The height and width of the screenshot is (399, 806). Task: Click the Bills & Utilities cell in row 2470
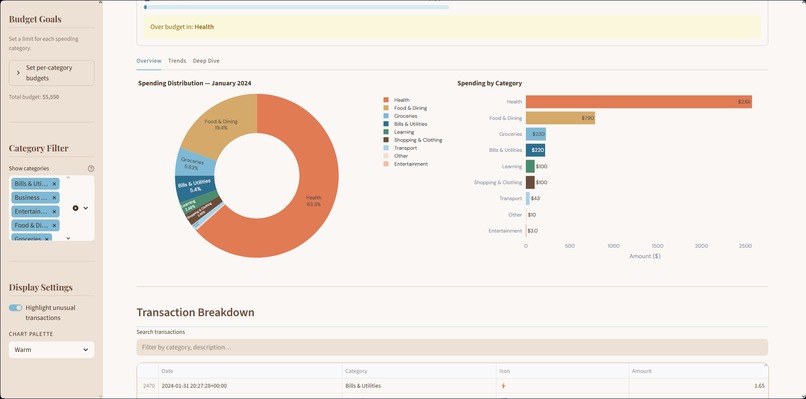[419, 386]
